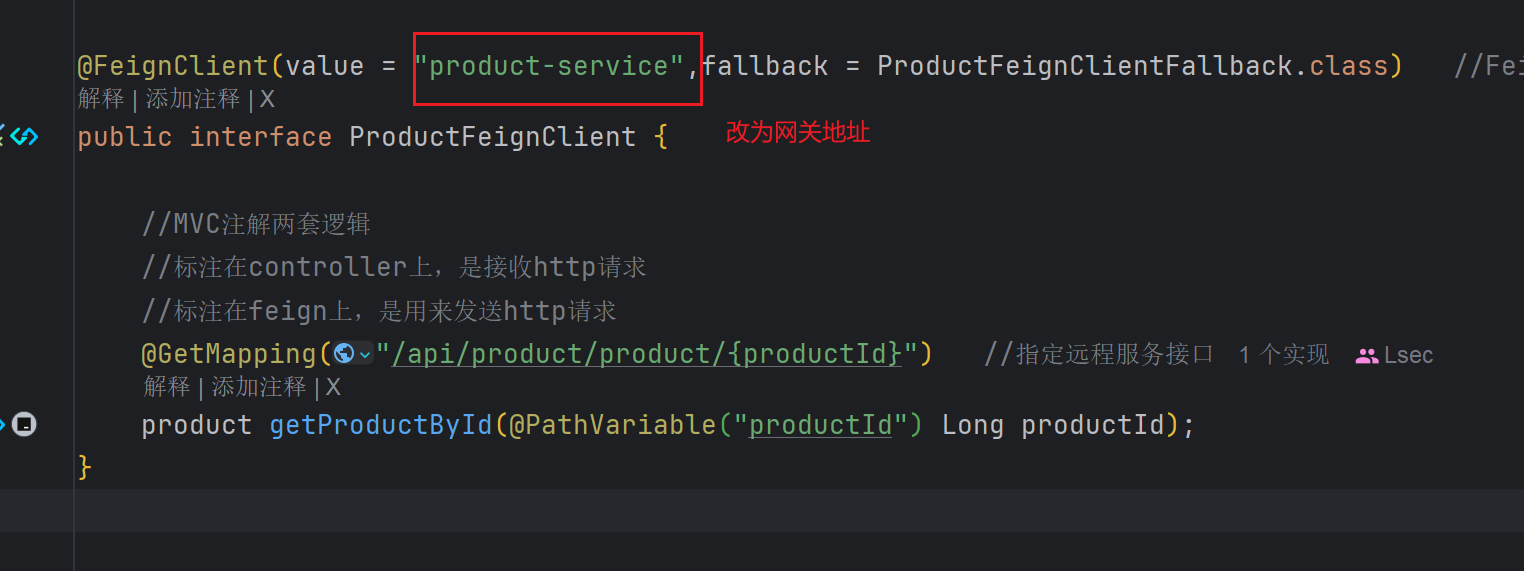The width and height of the screenshot is (1524, 571).
Task: Click the @GetMapping annotation
Action: [229, 354]
